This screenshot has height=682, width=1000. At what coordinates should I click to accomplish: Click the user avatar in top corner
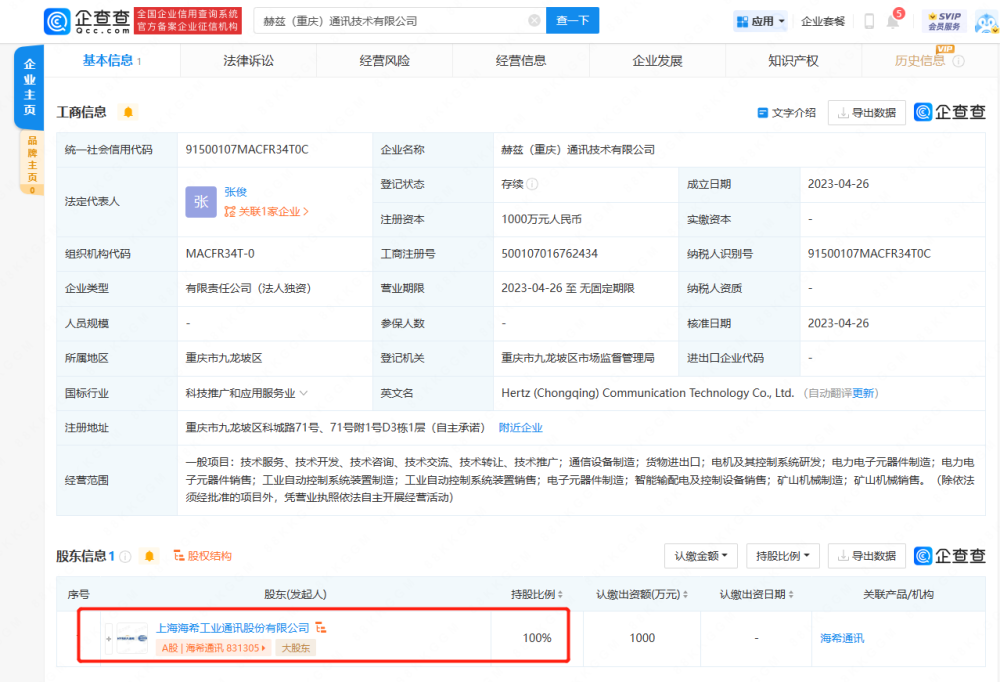coord(987,22)
